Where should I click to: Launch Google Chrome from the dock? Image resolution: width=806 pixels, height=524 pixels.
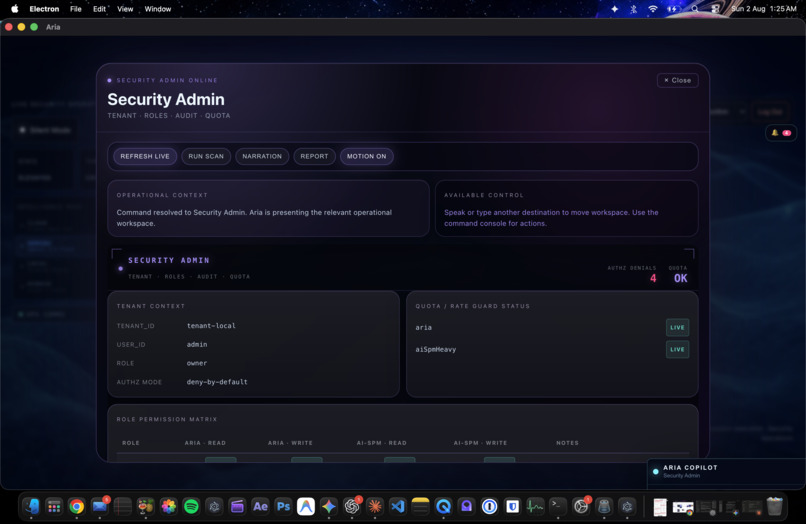(77, 507)
